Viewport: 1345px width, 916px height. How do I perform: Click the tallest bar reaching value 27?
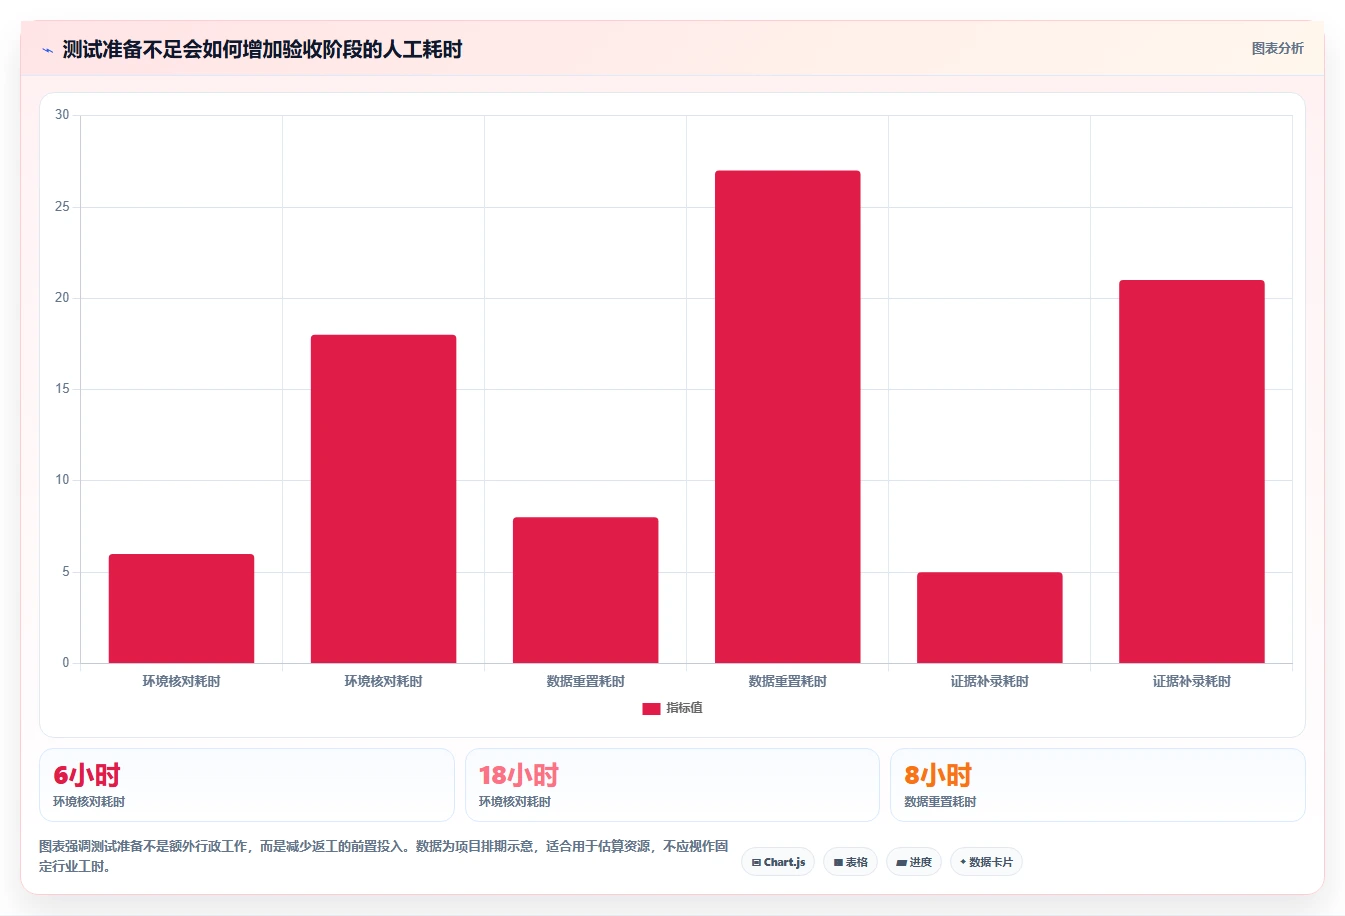[x=788, y=417]
